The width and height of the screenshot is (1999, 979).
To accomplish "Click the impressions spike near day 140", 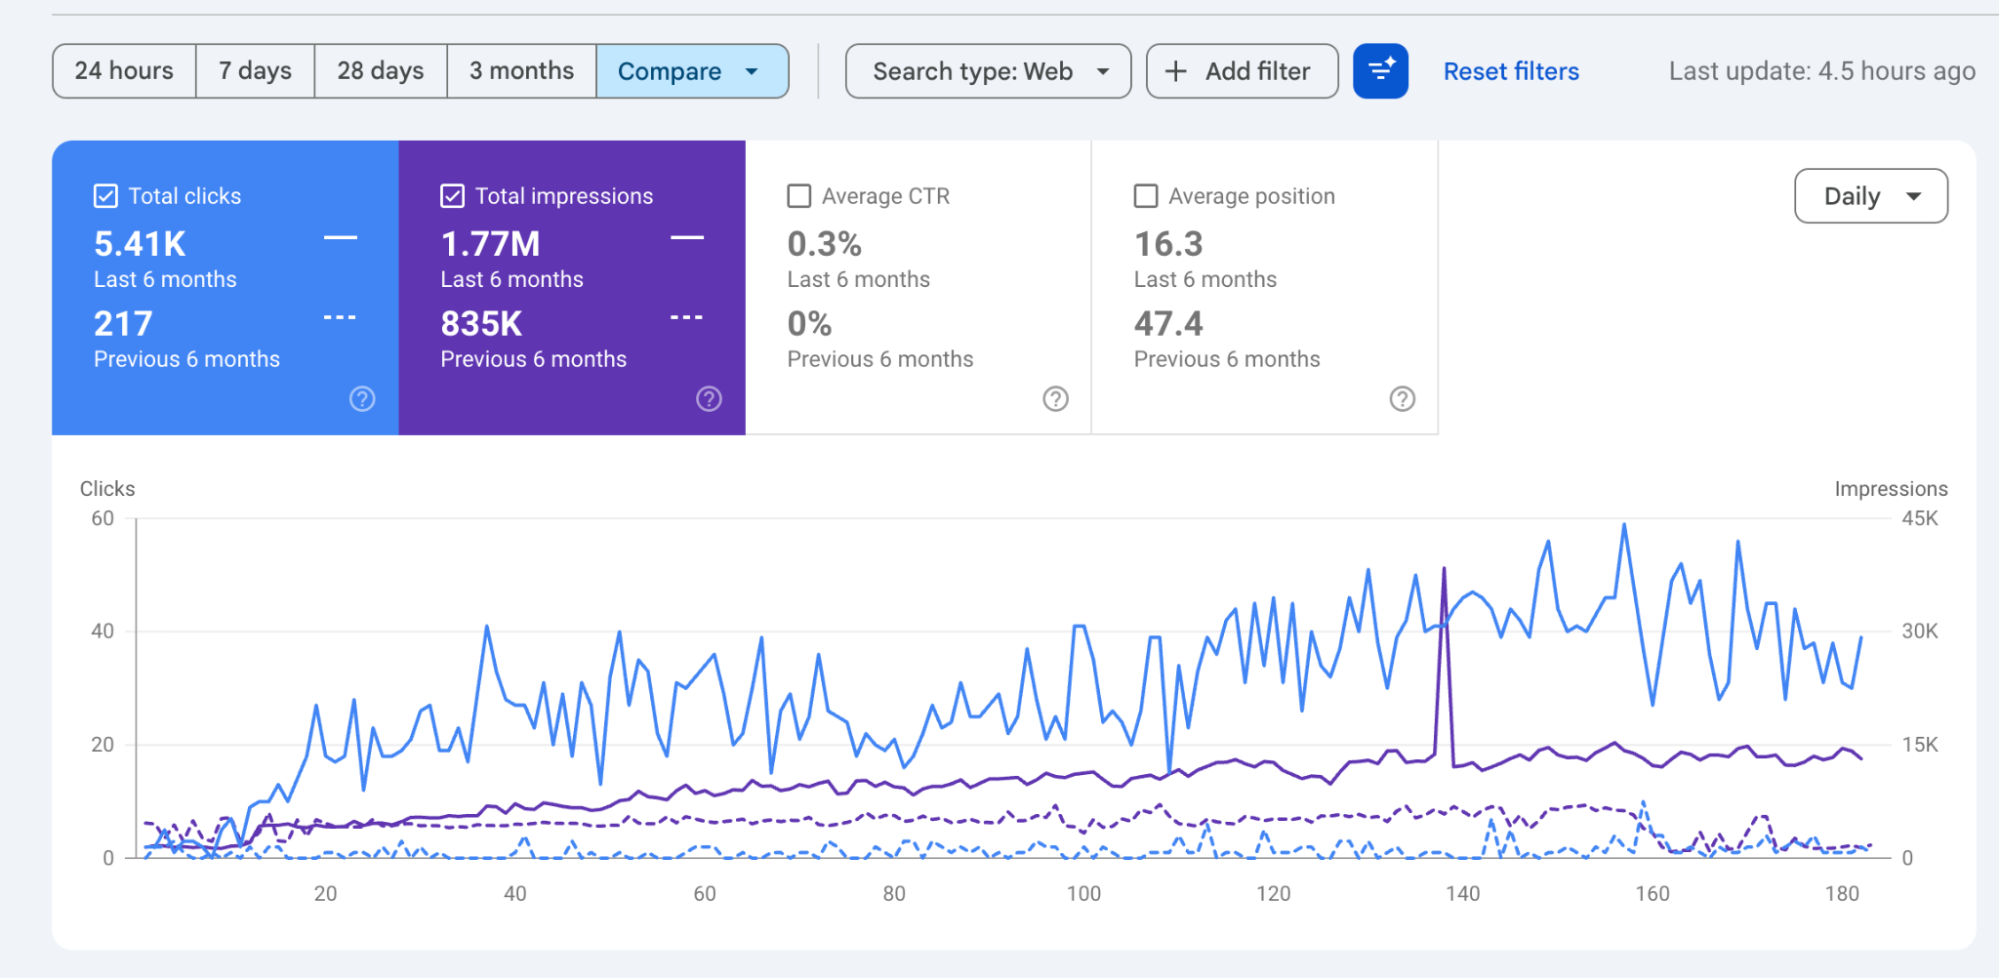I will point(1444,570).
